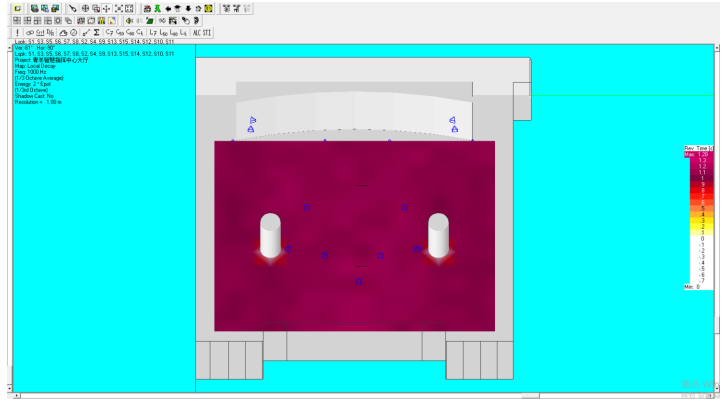The image size is (725, 404).
Task: Click the zoom extents icon
Action: (118, 8)
